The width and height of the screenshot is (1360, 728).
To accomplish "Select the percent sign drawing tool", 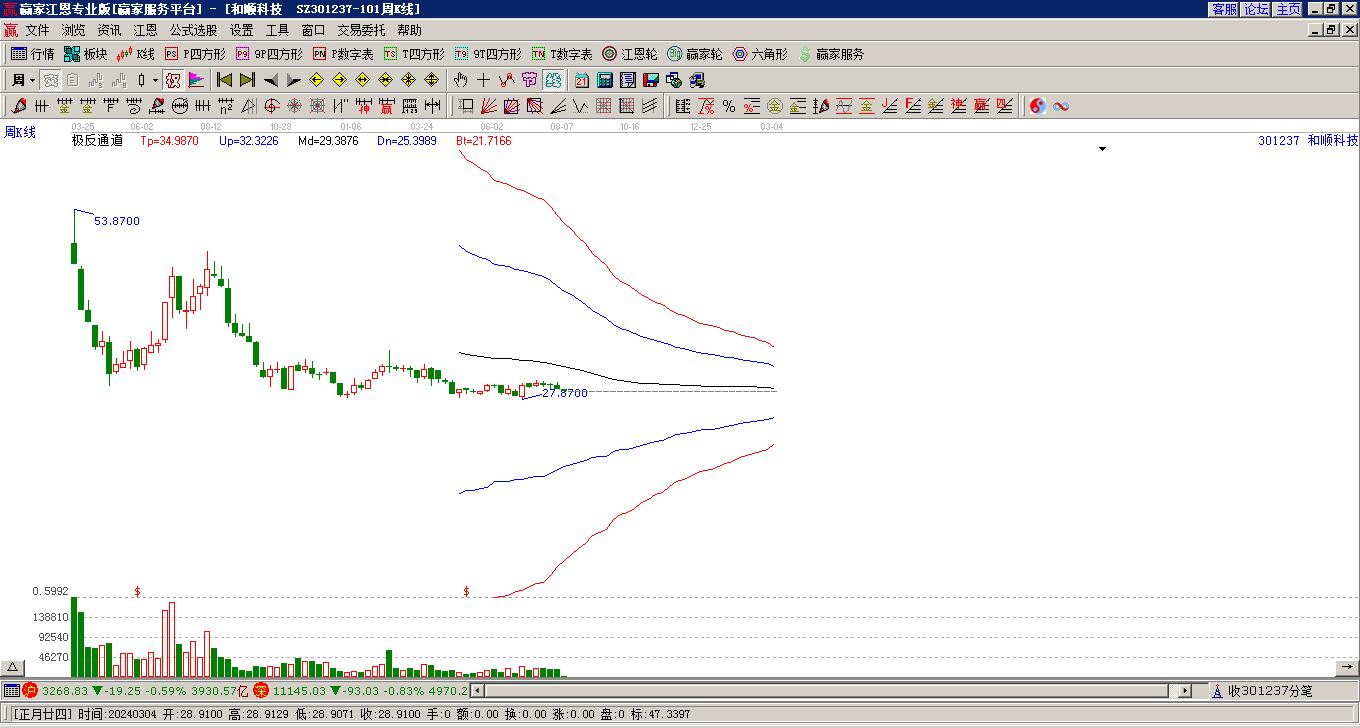I will pos(729,106).
